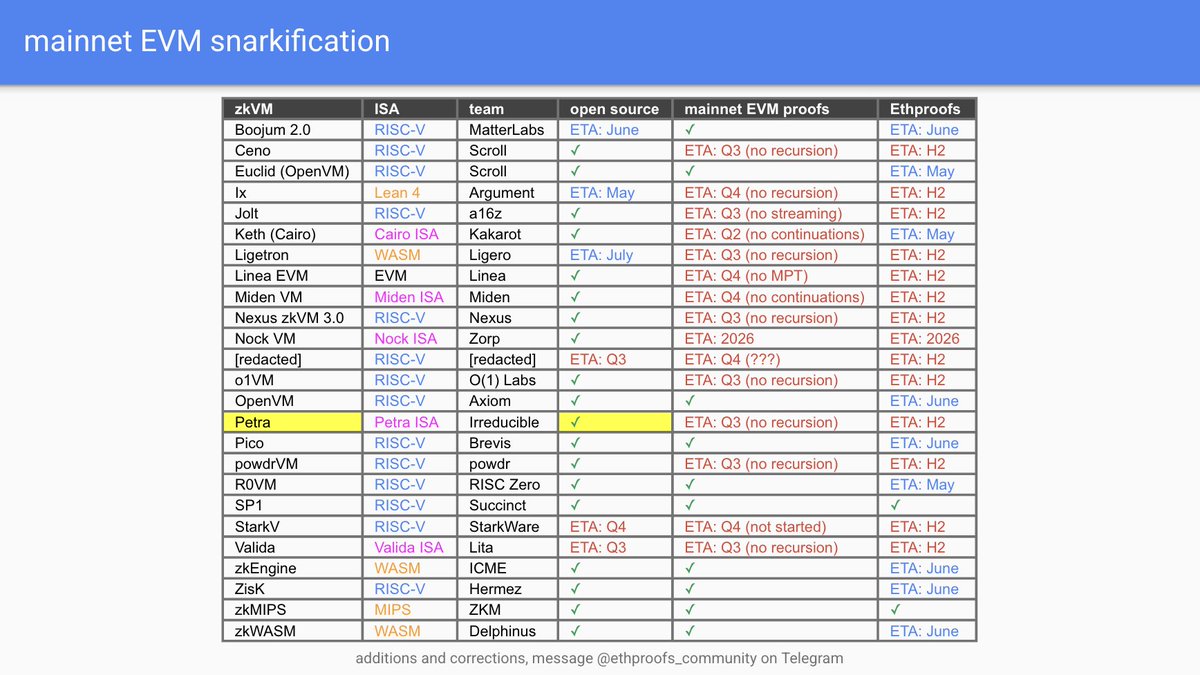Toggle ZisK's mainnet EVM proofs check

(x=691, y=588)
